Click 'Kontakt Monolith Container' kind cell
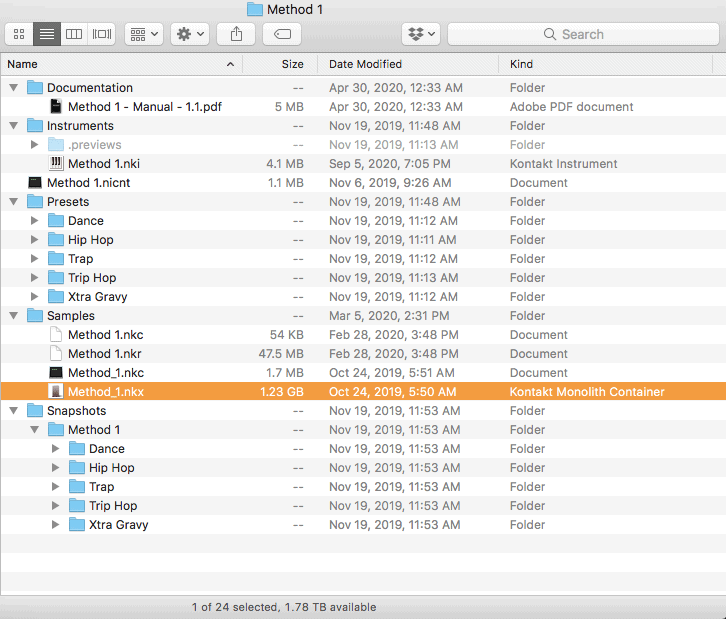Image resolution: width=726 pixels, height=619 pixels. (x=587, y=391)
